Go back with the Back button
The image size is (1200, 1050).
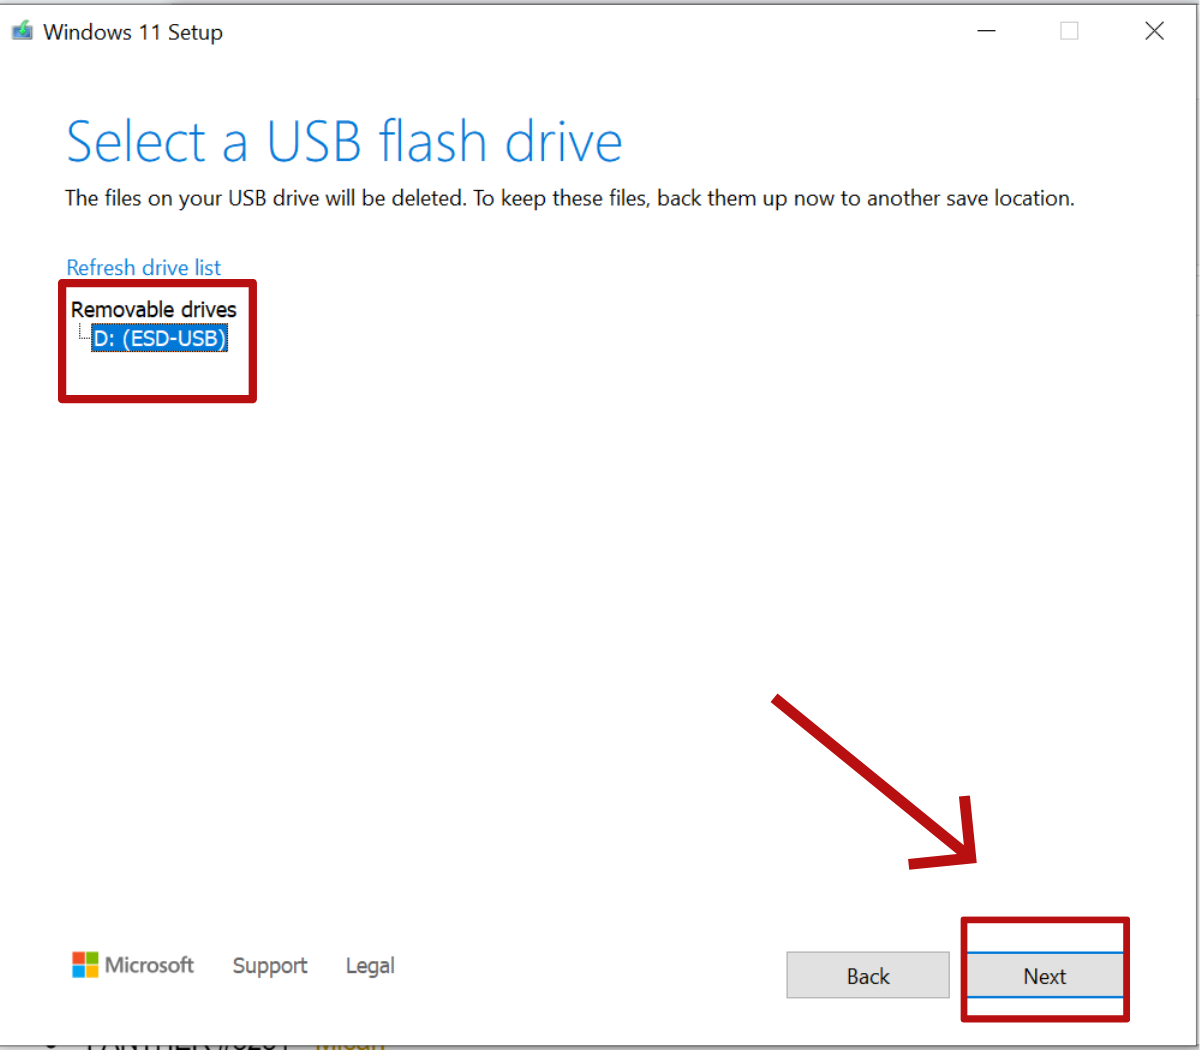click(867, 976)
